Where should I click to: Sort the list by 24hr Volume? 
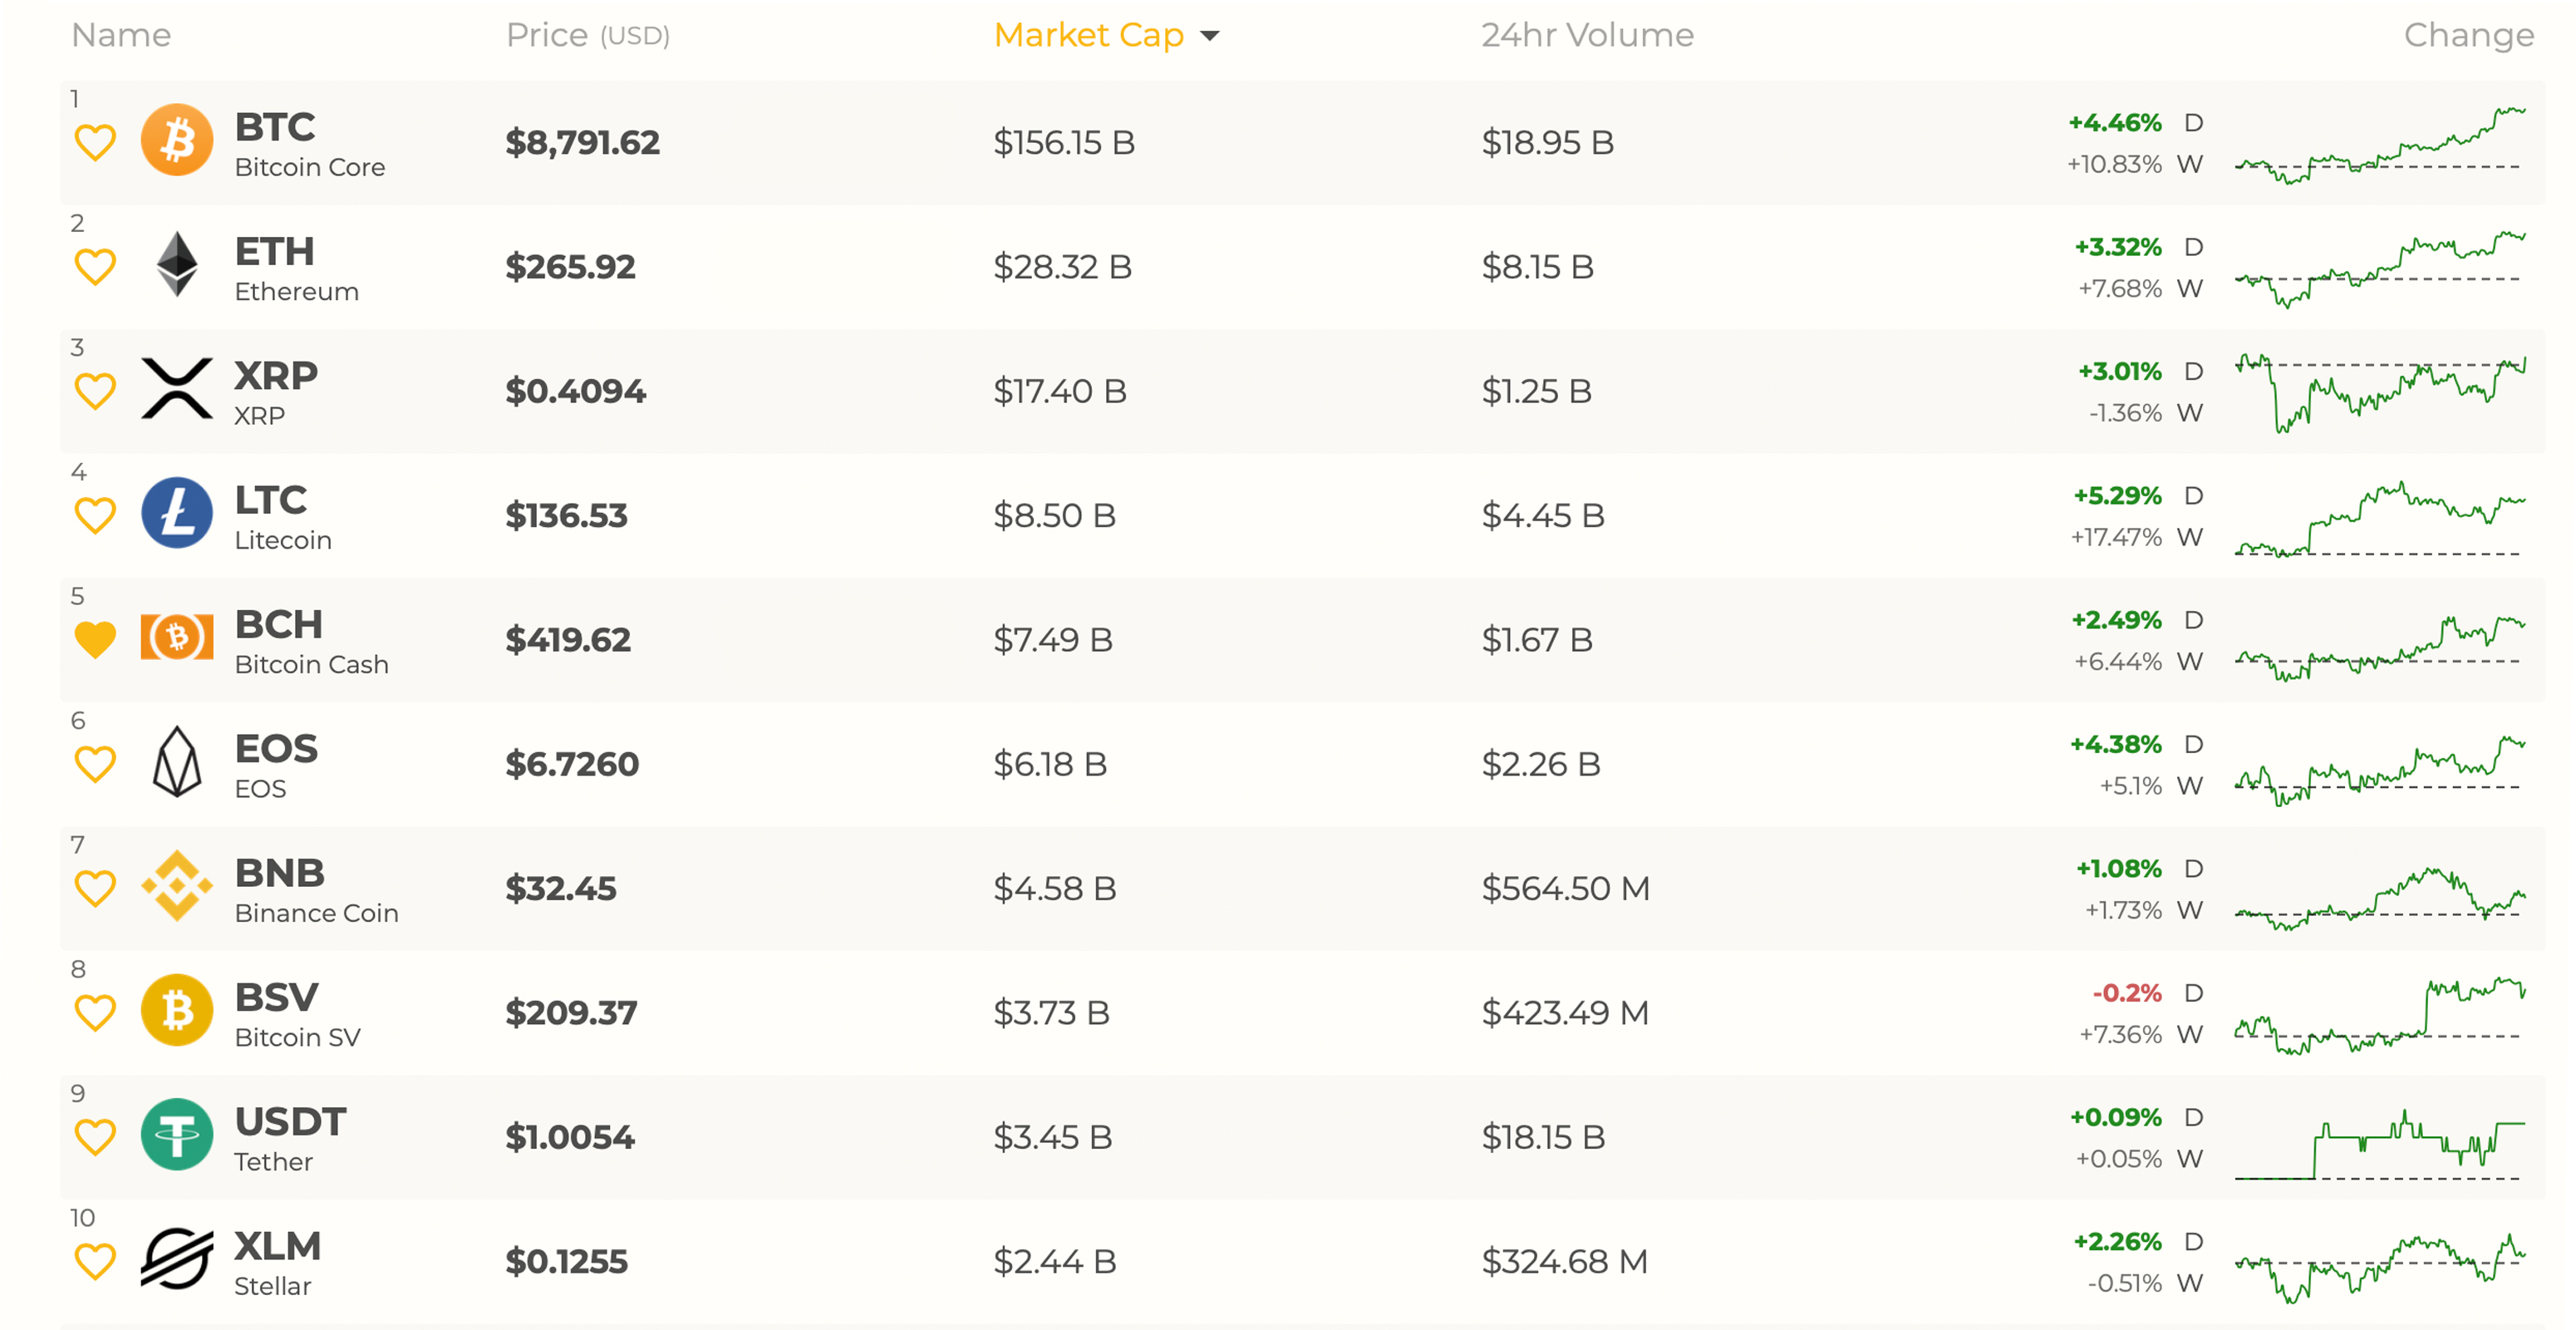1587,36
